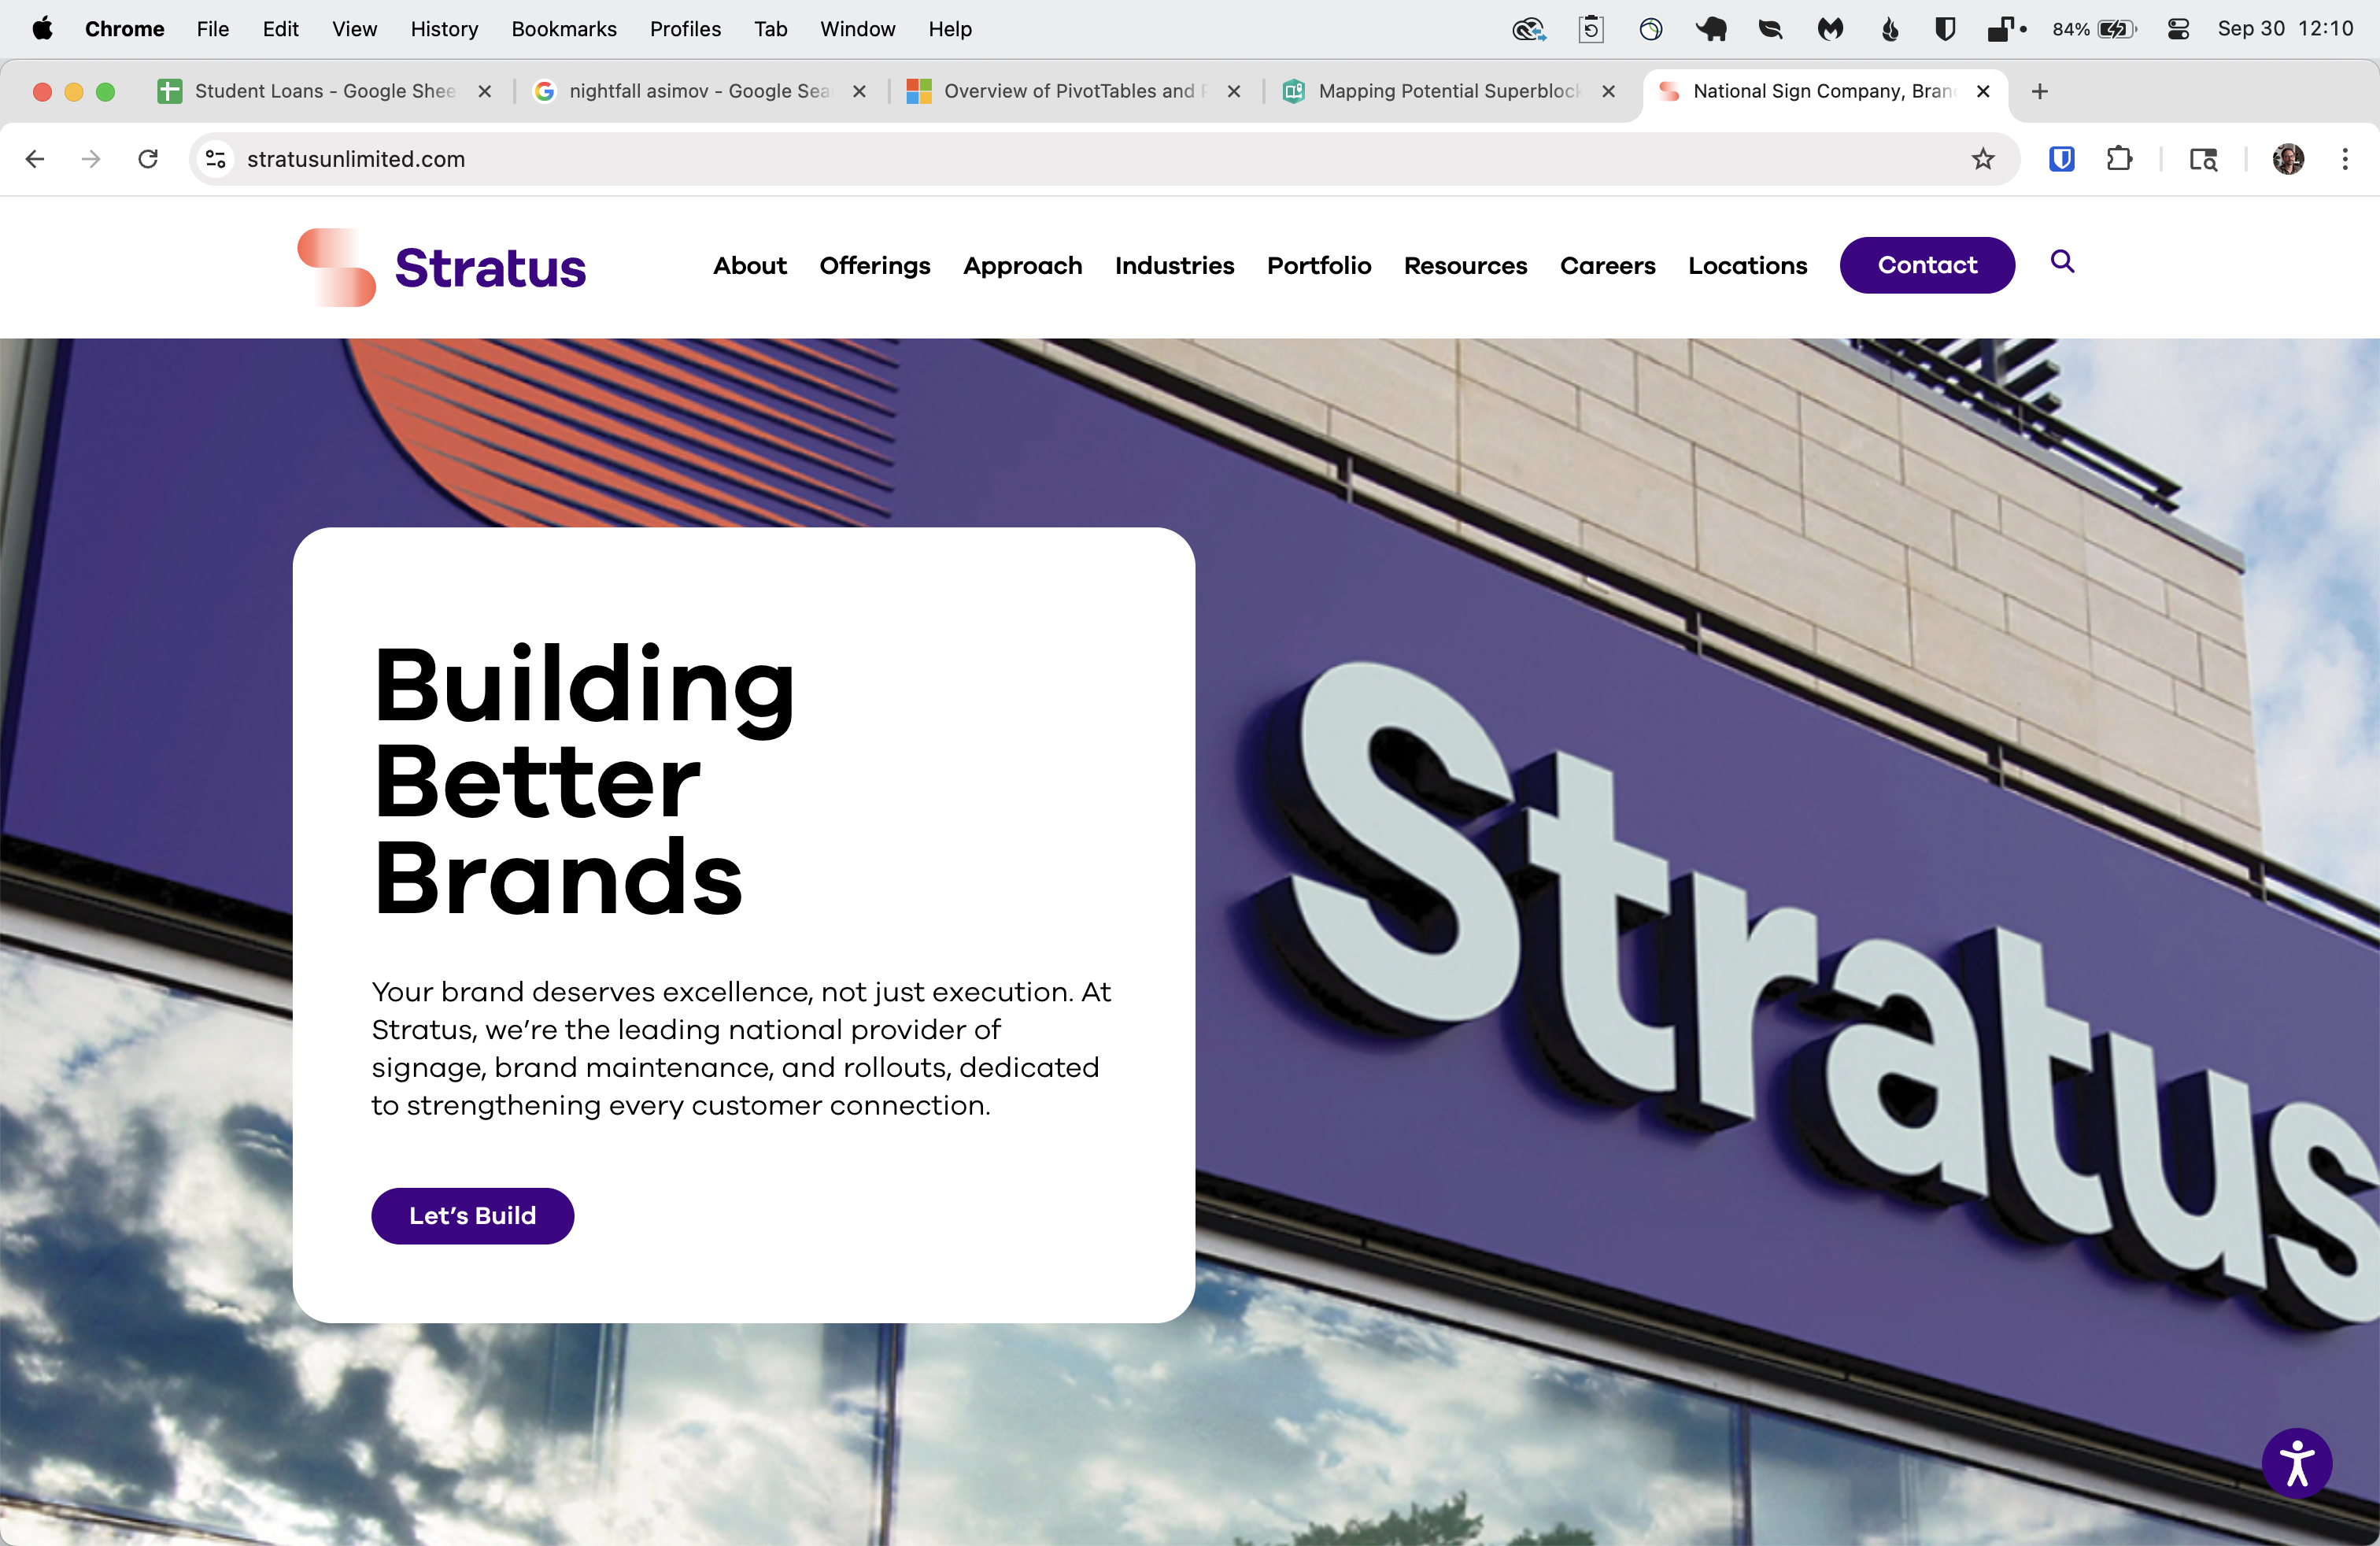This screenshot has width=2380, height=1546.
Task: Close the Mapping Potential Superblocks tab
Action: point(1608,91)
